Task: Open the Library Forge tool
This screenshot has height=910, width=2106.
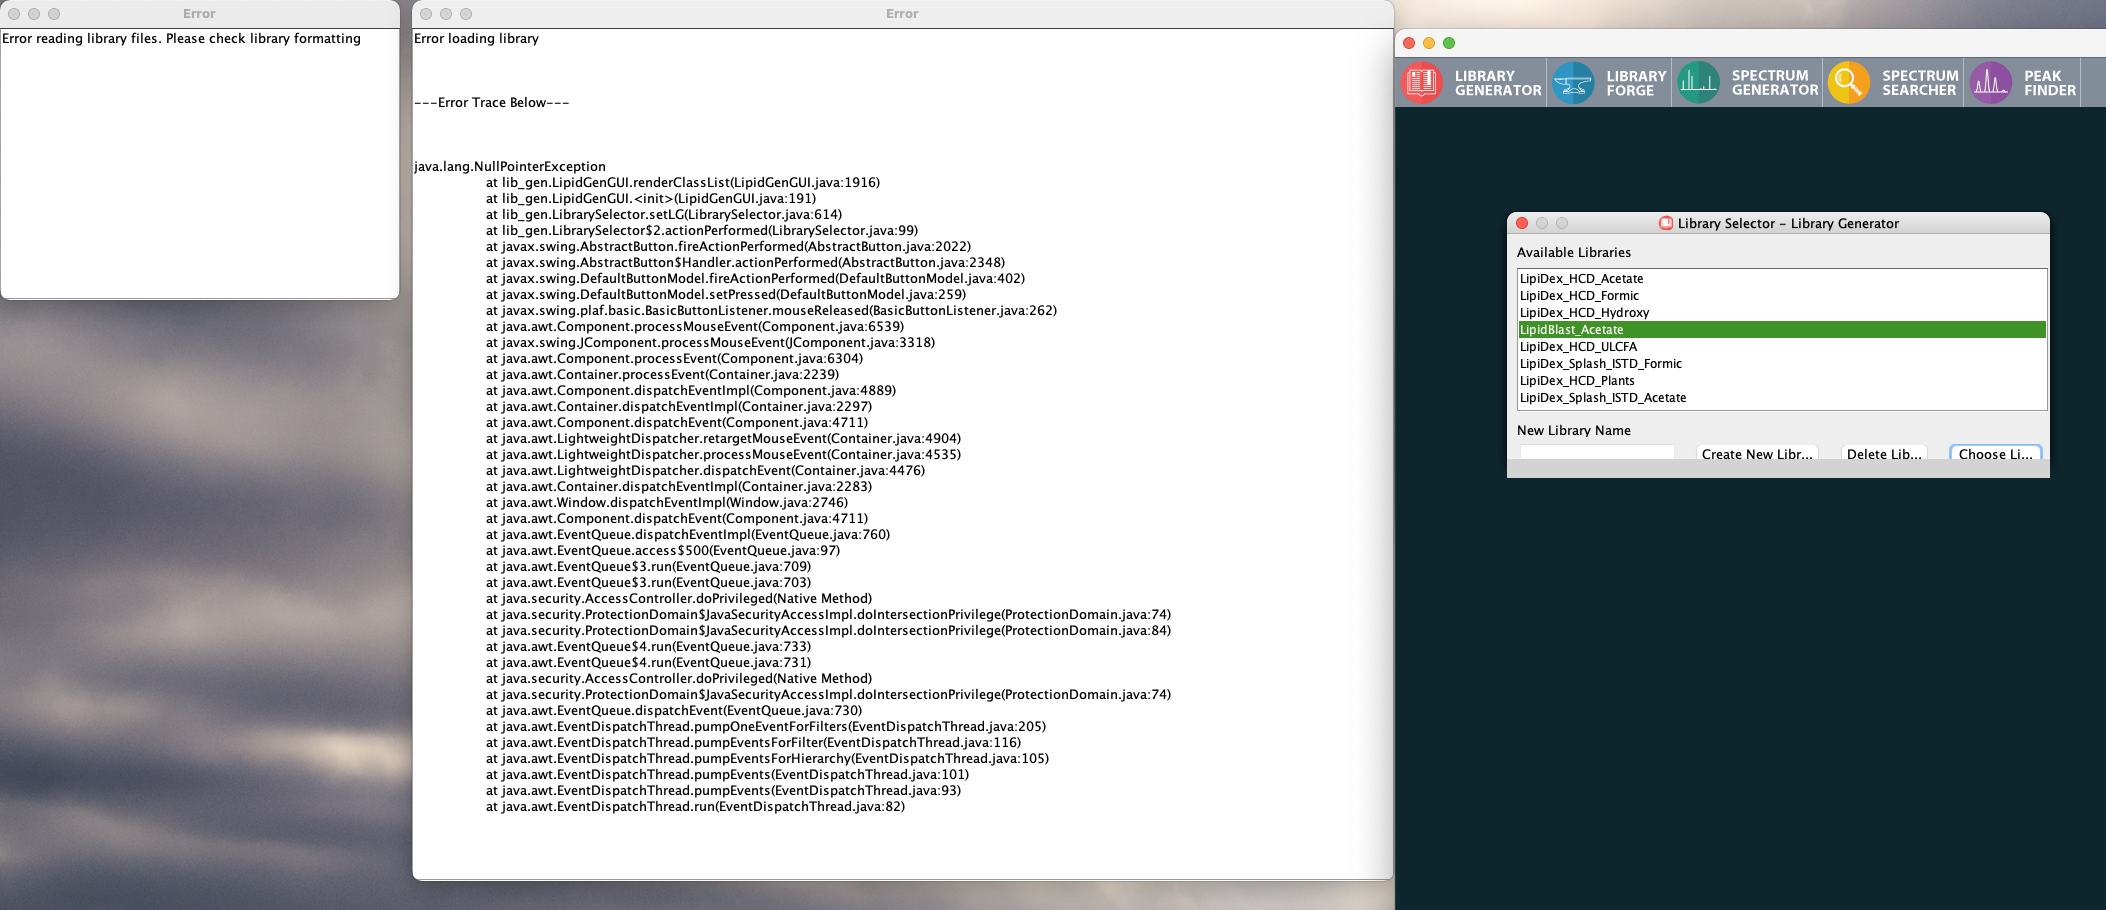Action: [x=1607, y=82]
